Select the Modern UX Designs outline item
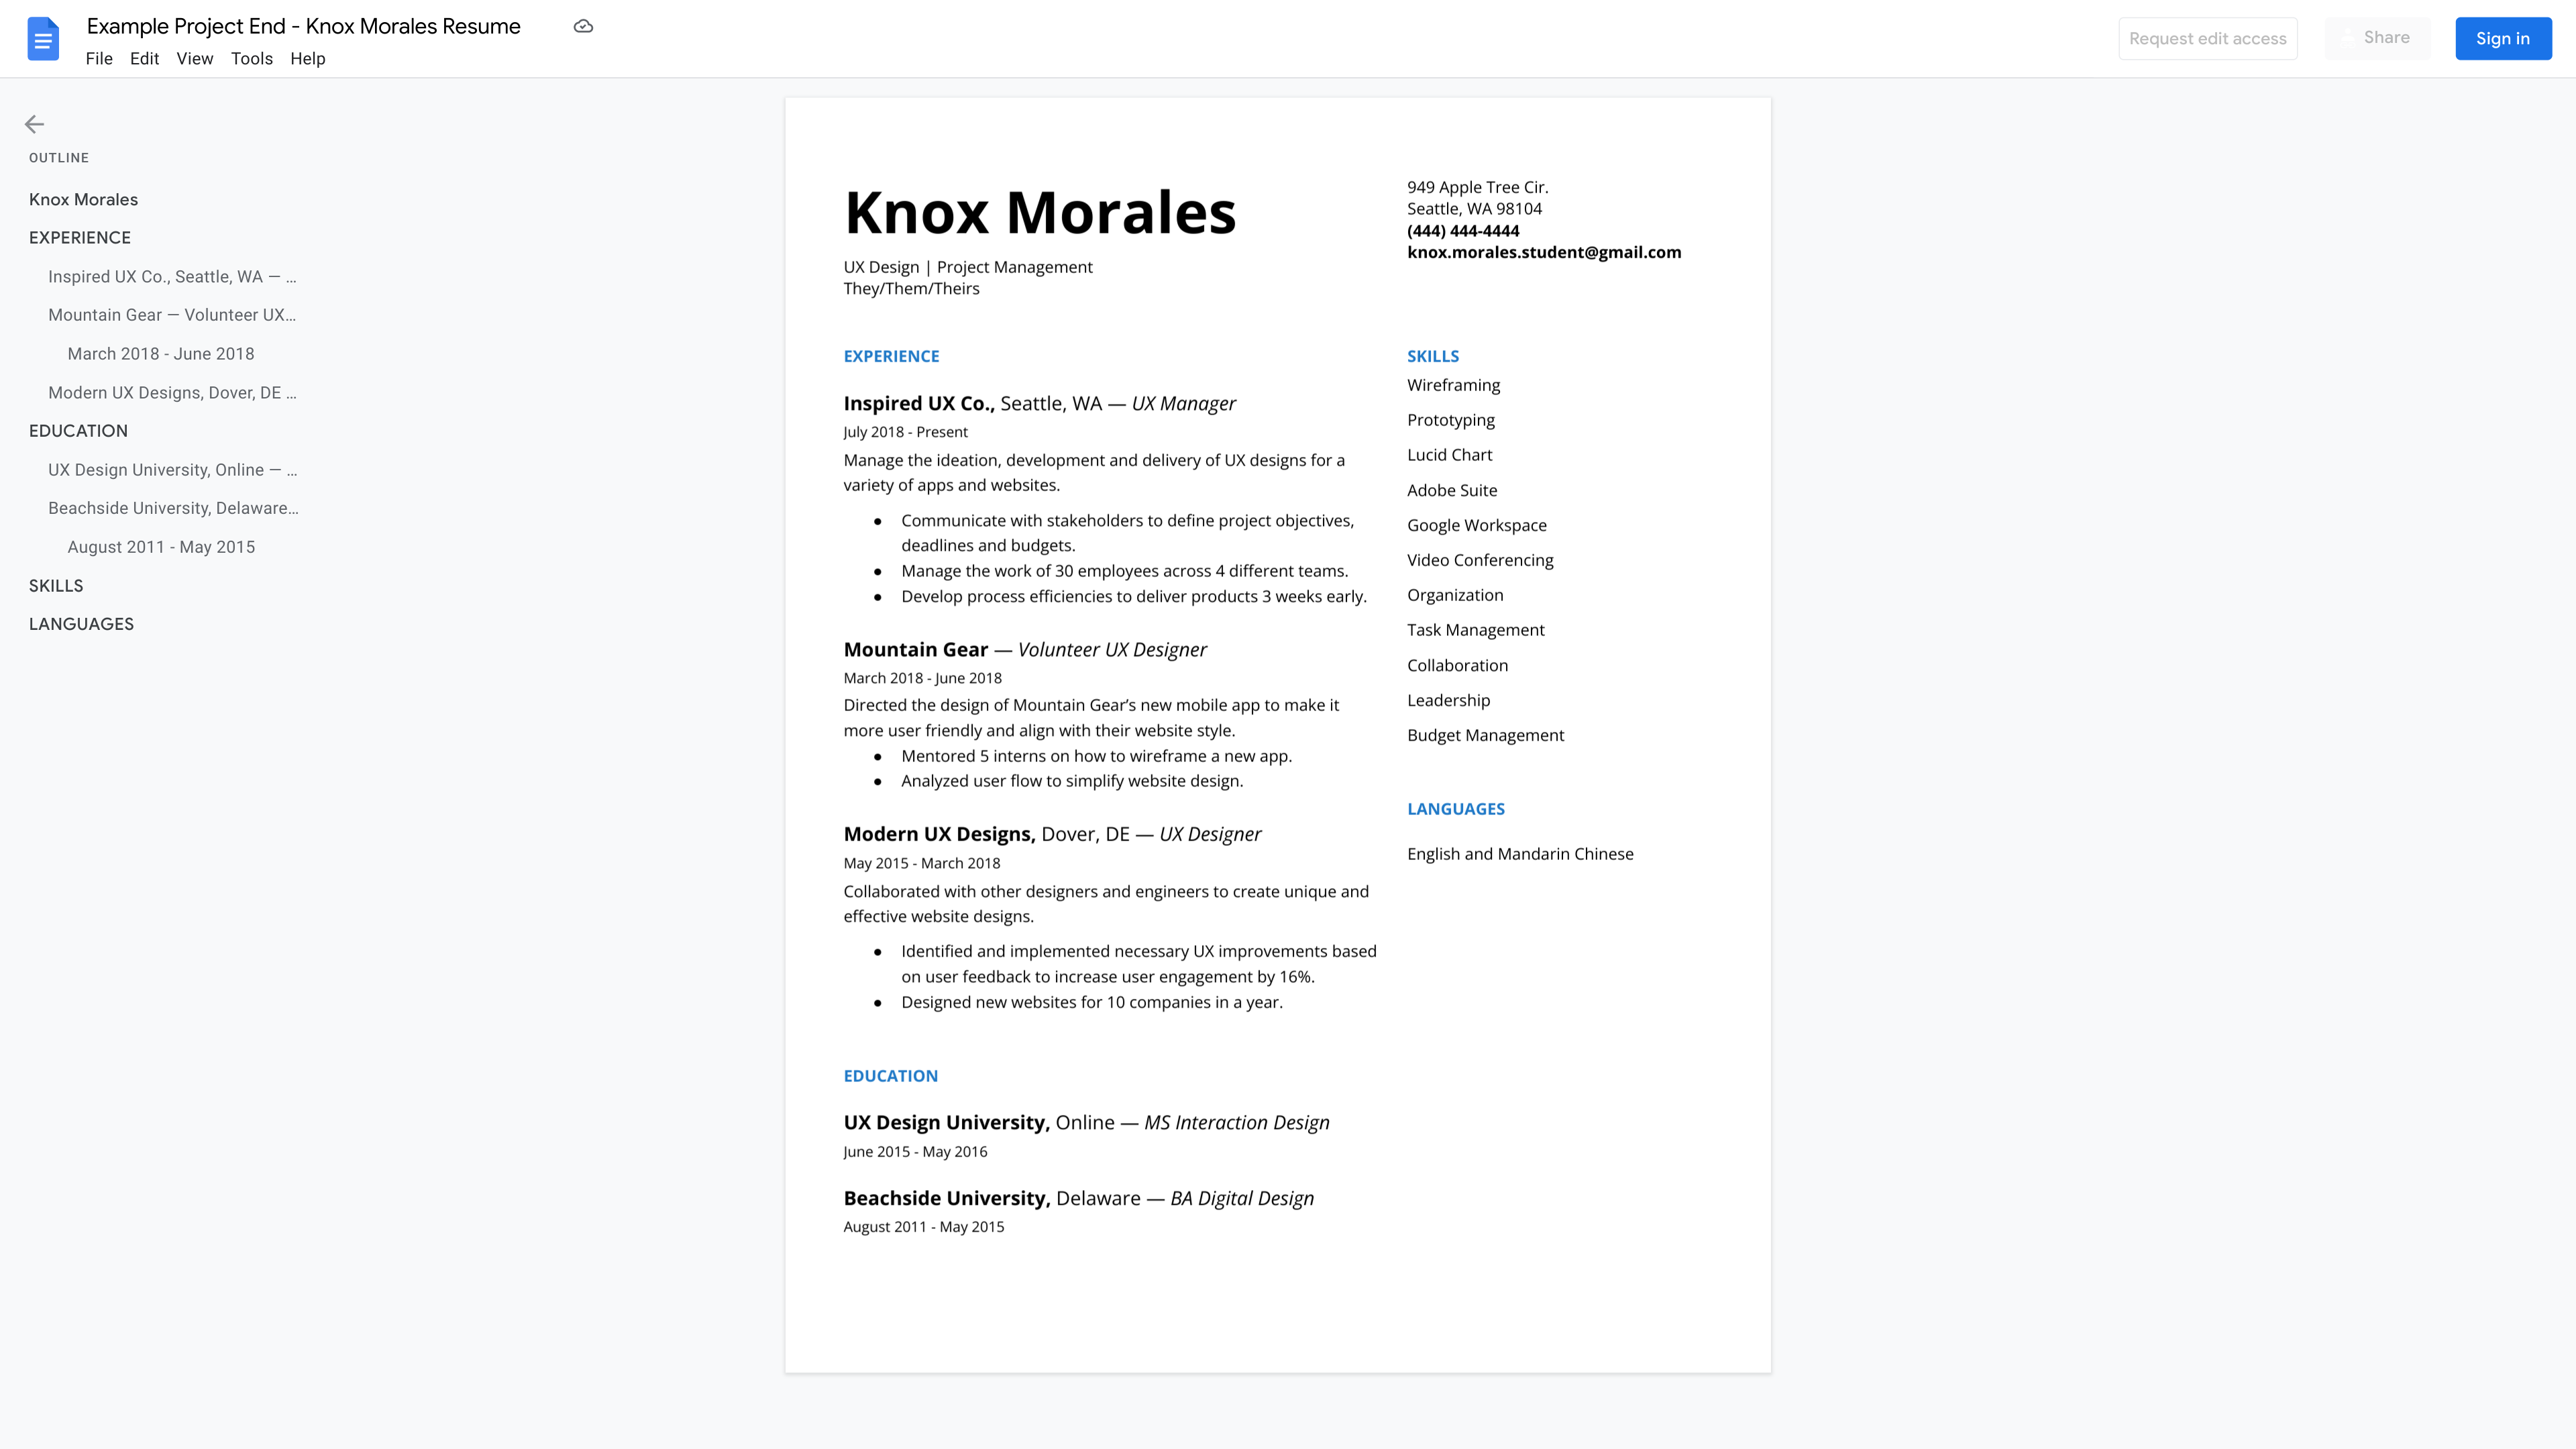Viewport: 2576px width, 1449px height. (172, 391)
